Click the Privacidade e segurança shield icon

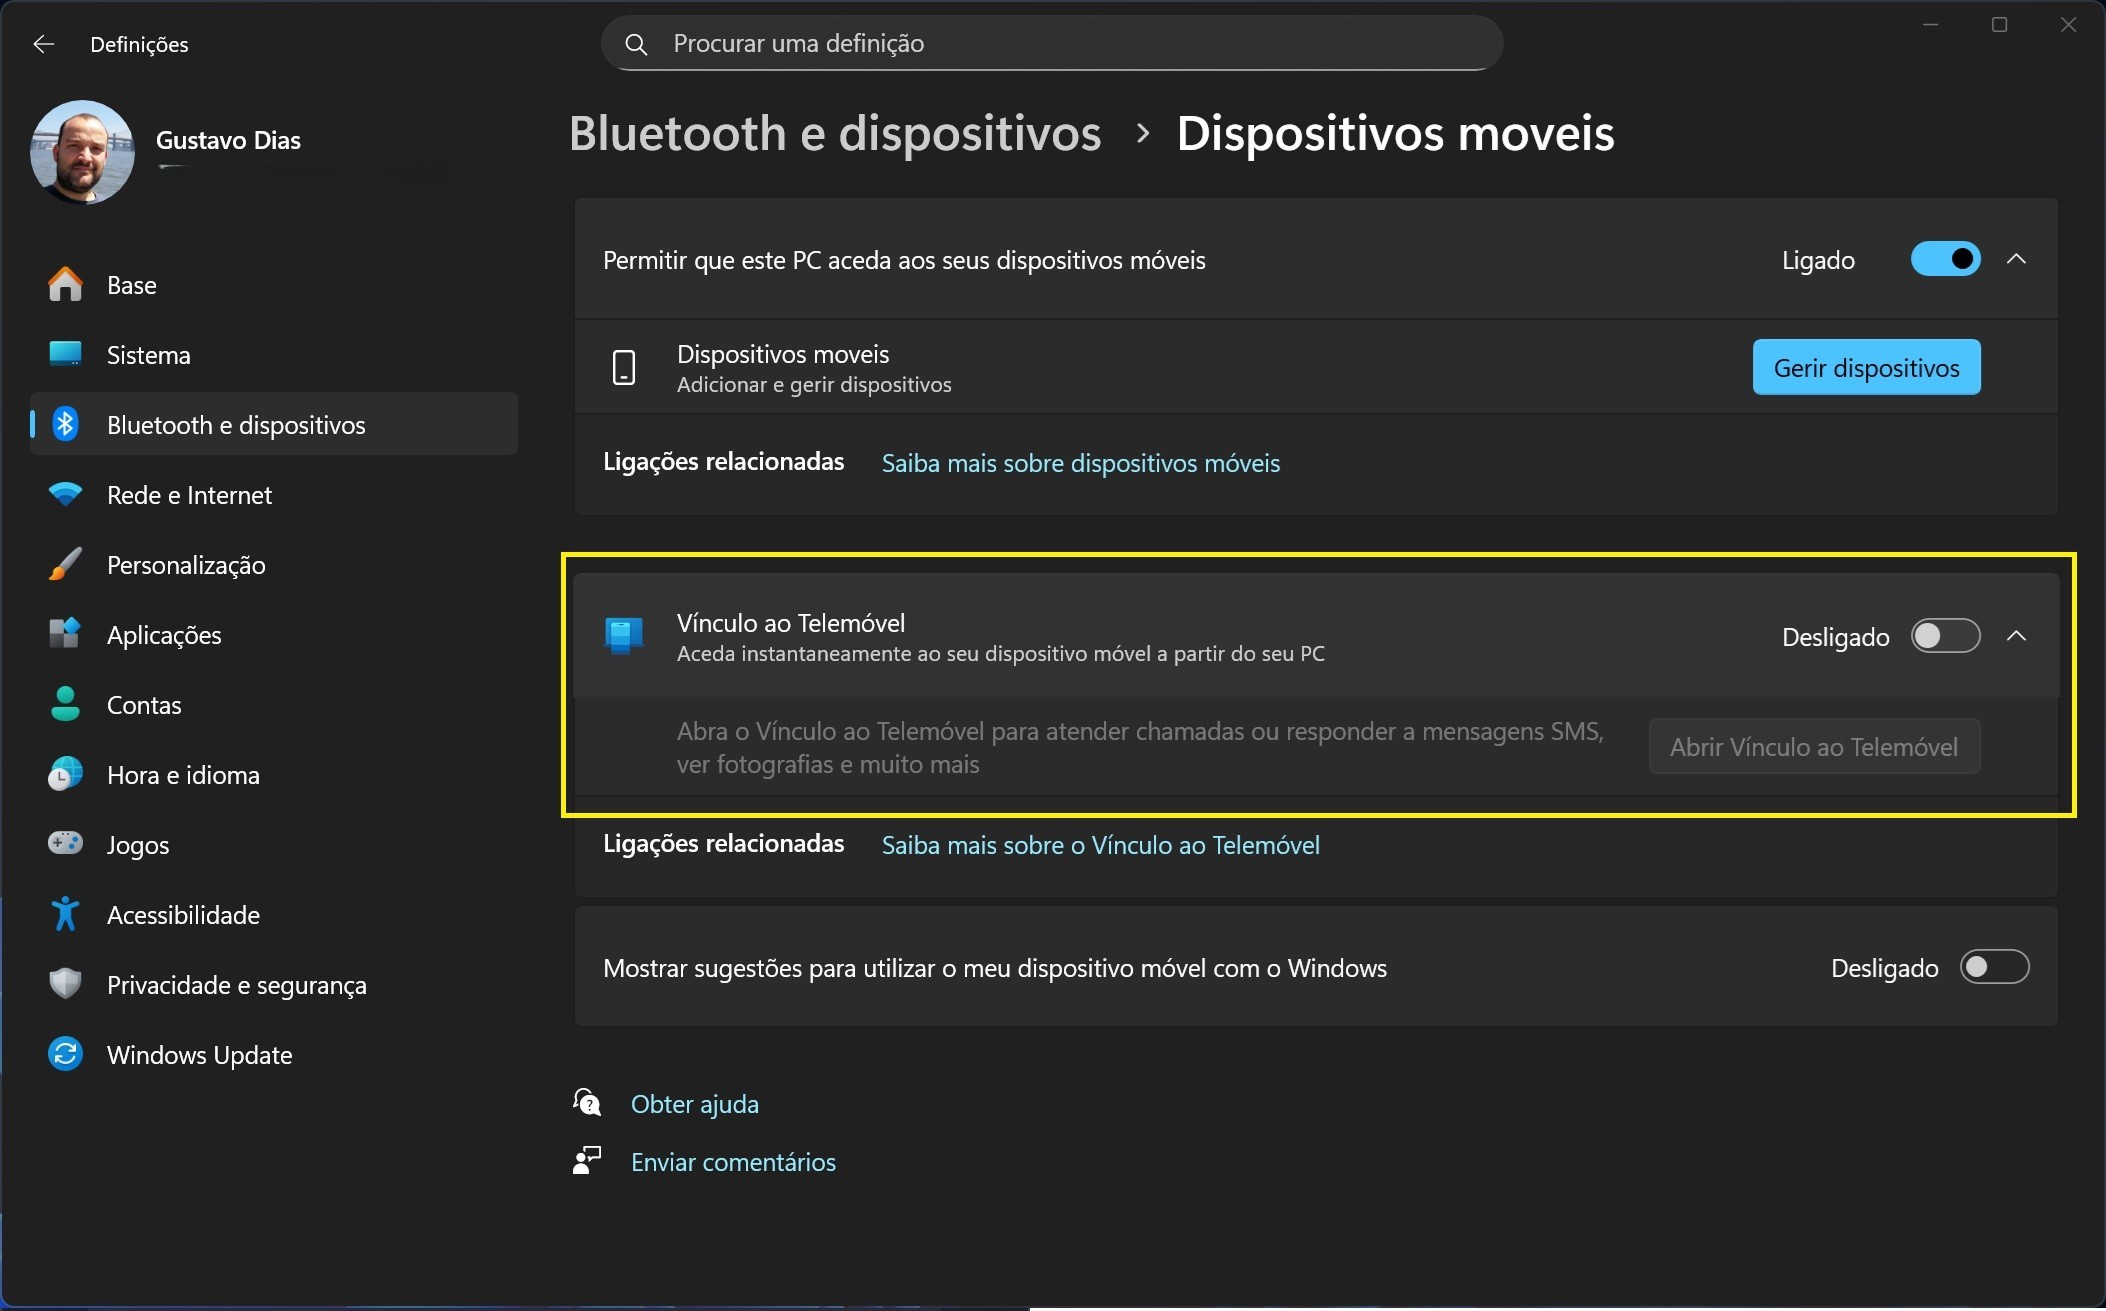click(x=65, y=984)
